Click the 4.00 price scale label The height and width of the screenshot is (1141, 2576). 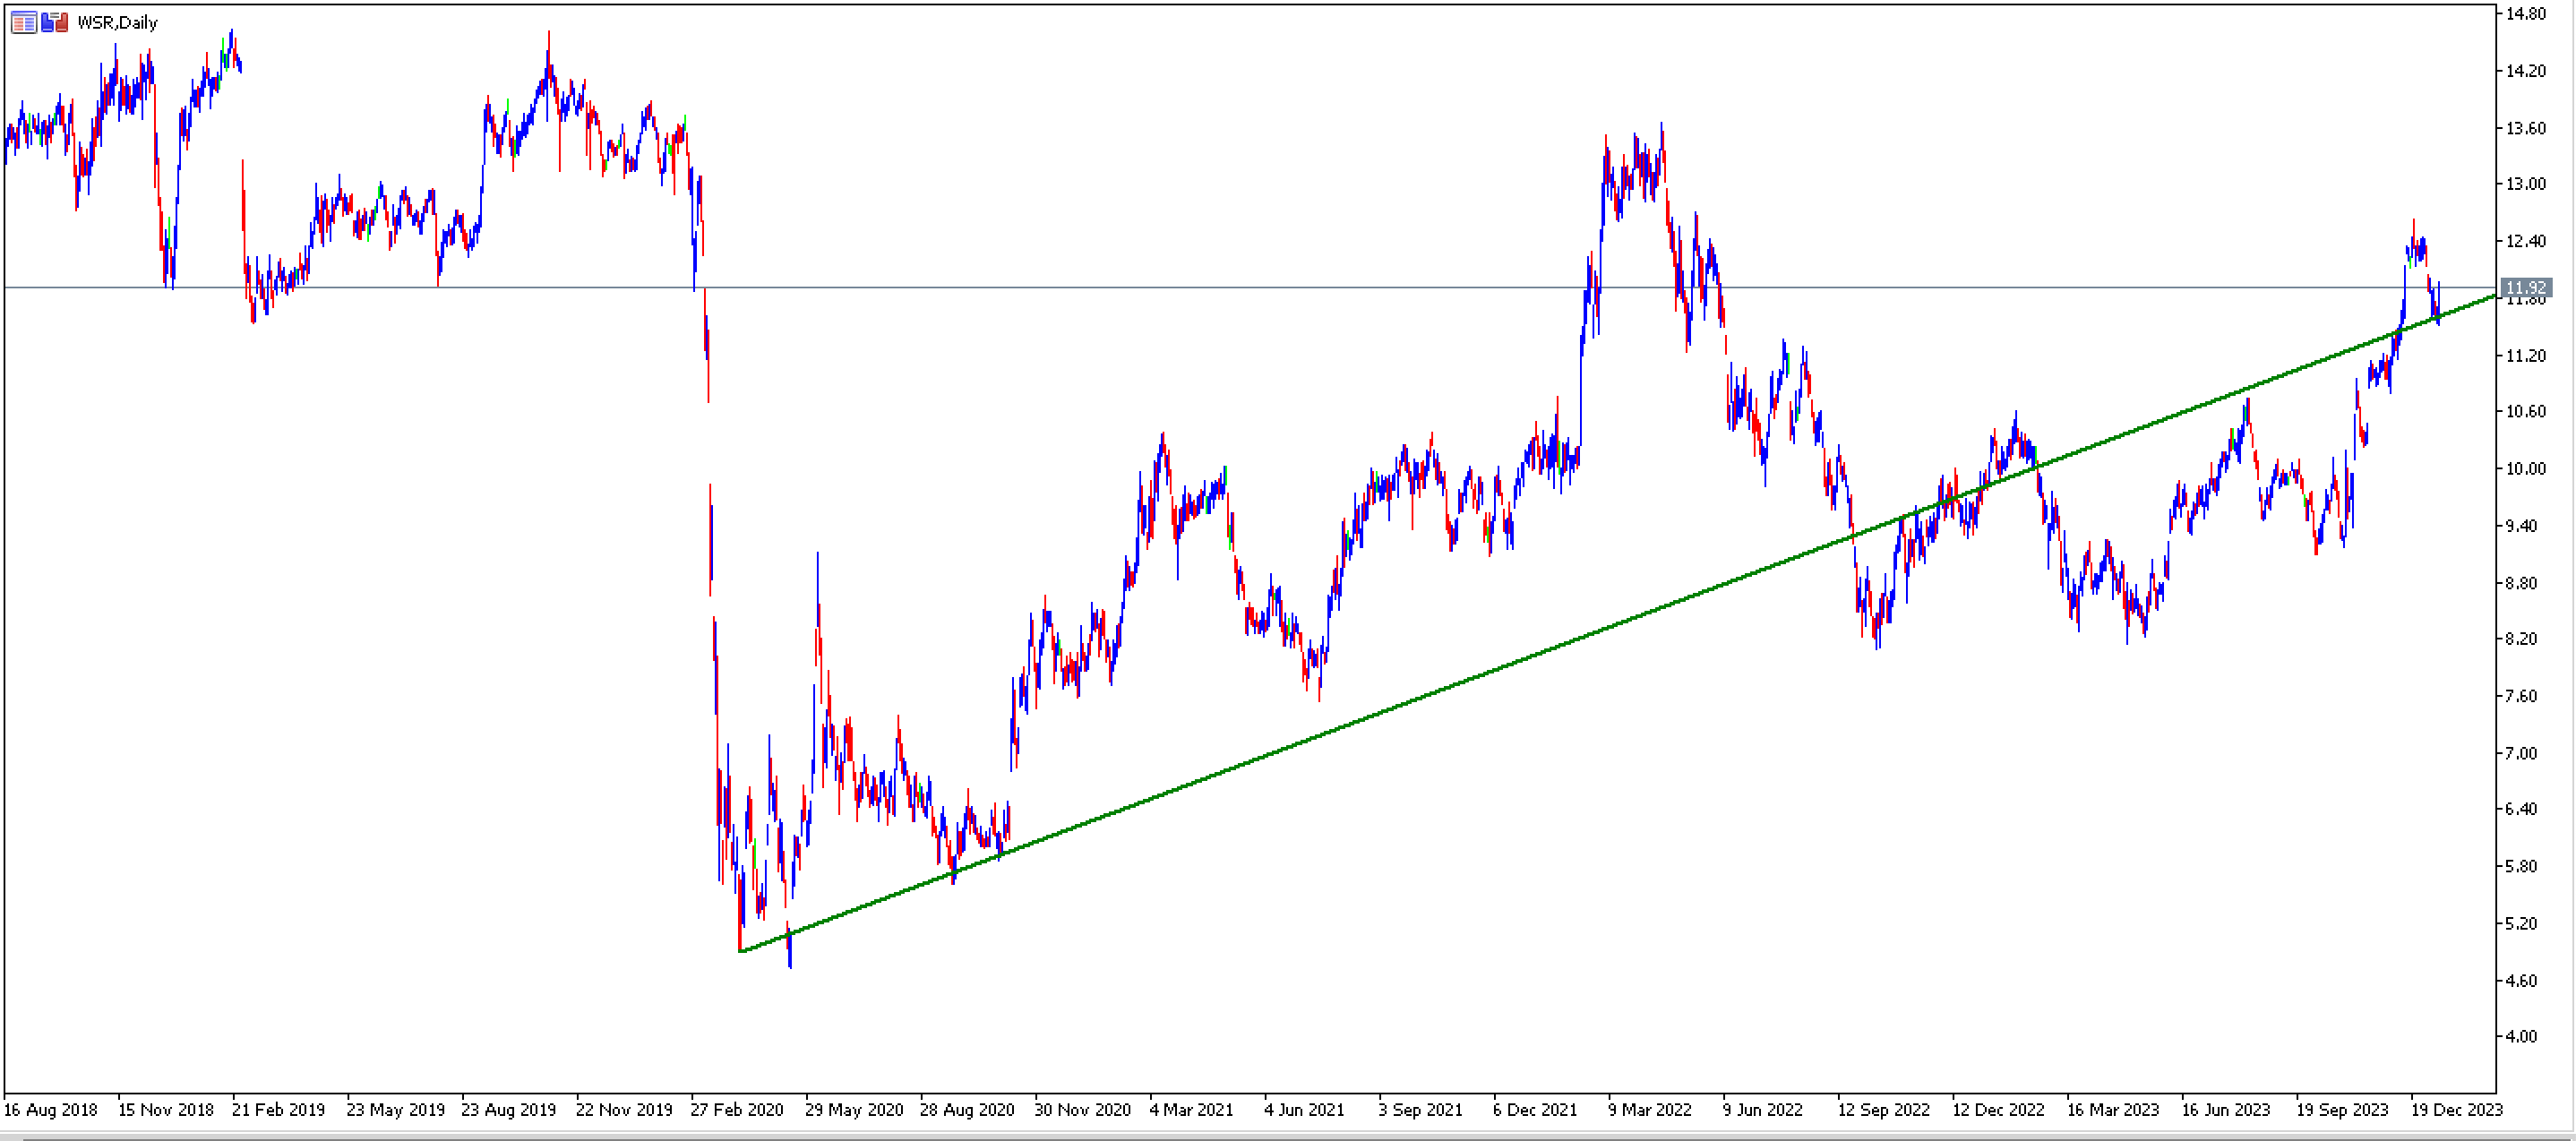pos(2522,1036)
